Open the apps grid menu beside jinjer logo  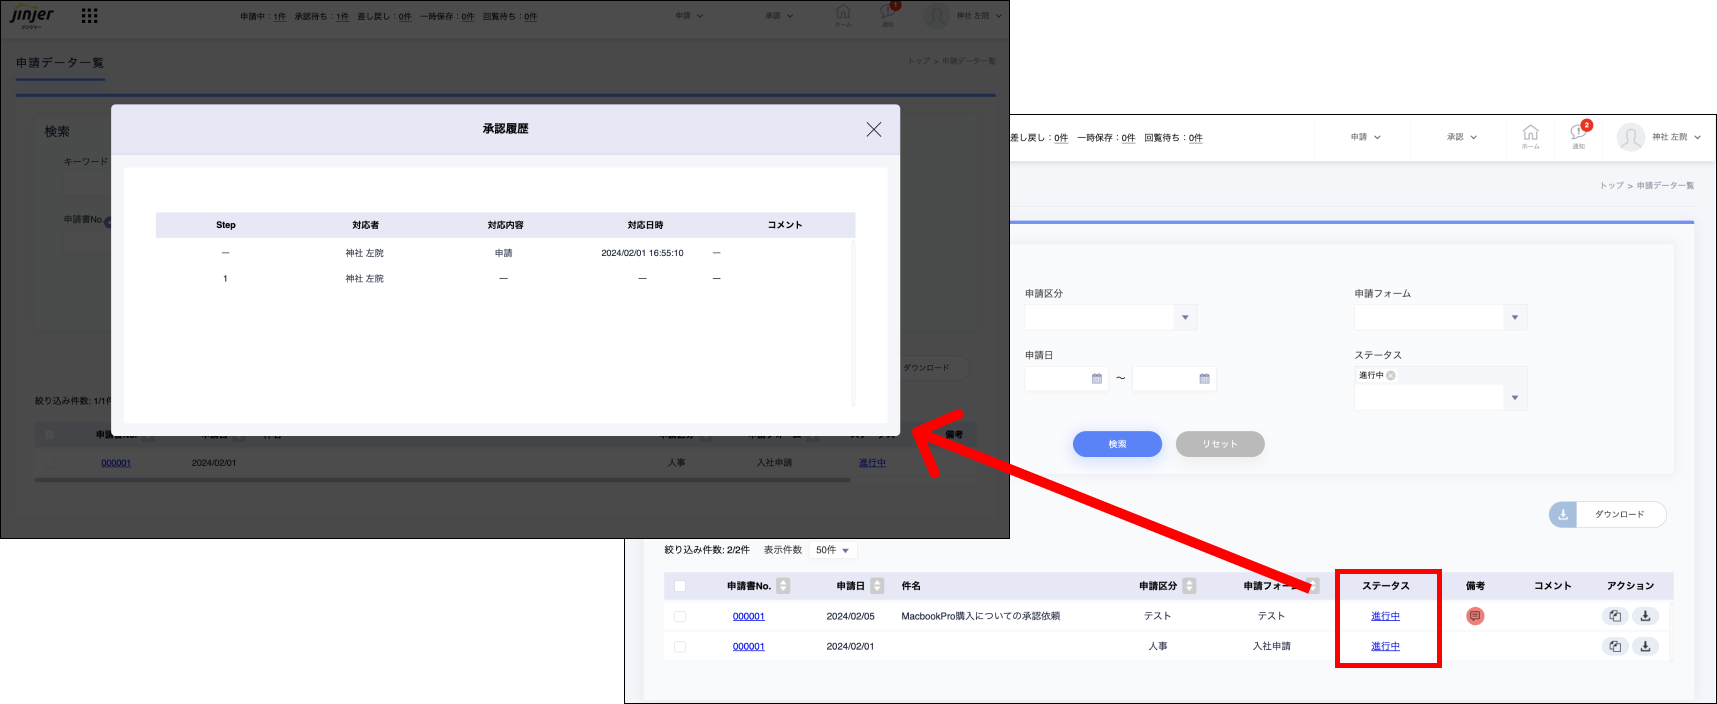pos(89,16)
